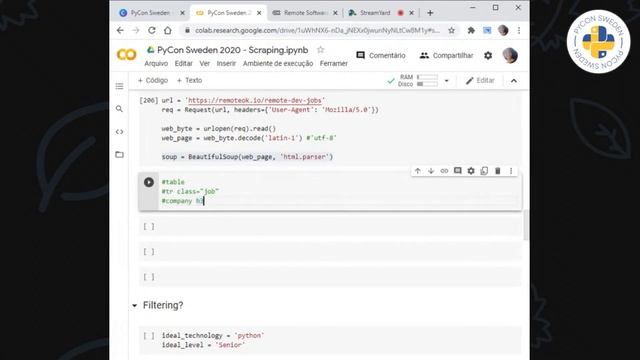The image size is (640, 360).
Task: Click the soup = BeautifulSoup code line
Action: tap(247, 157)
